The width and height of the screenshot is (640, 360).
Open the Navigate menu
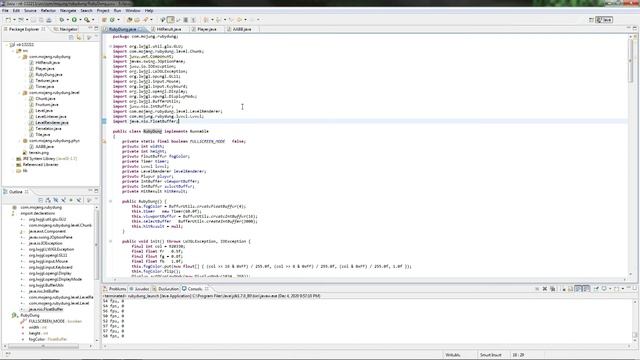pos(68,10)
